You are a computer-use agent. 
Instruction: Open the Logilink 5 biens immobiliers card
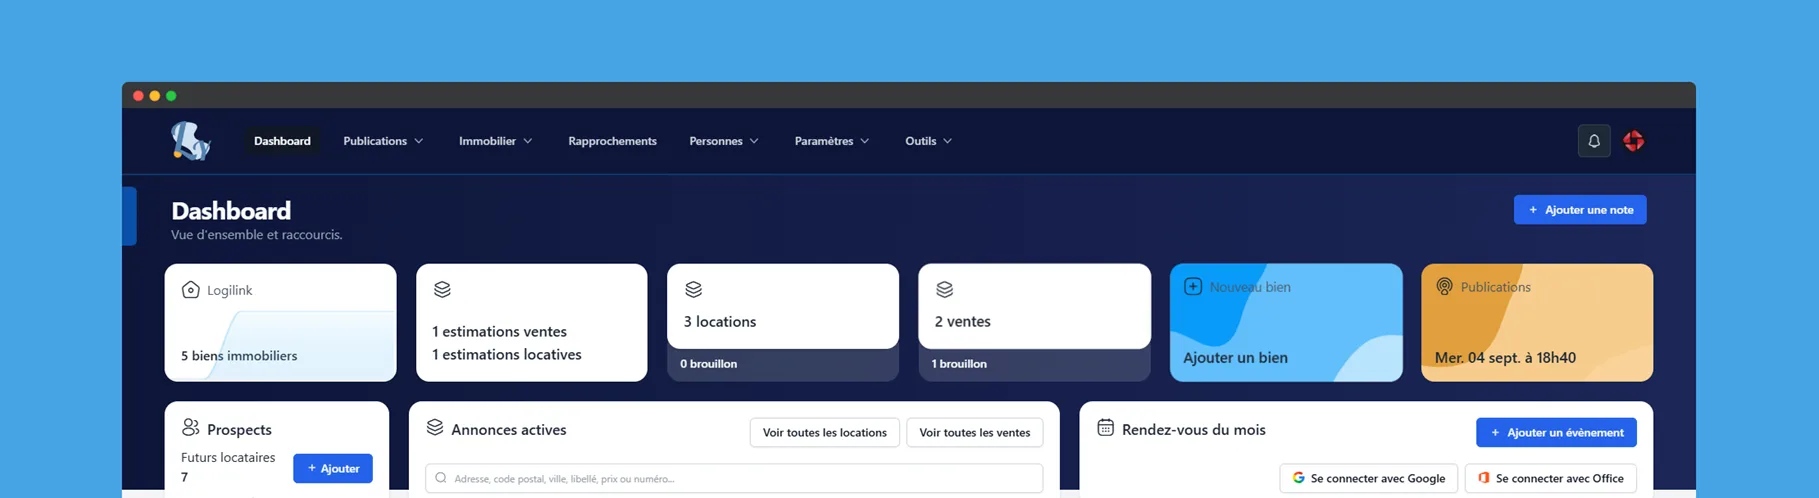280,322
